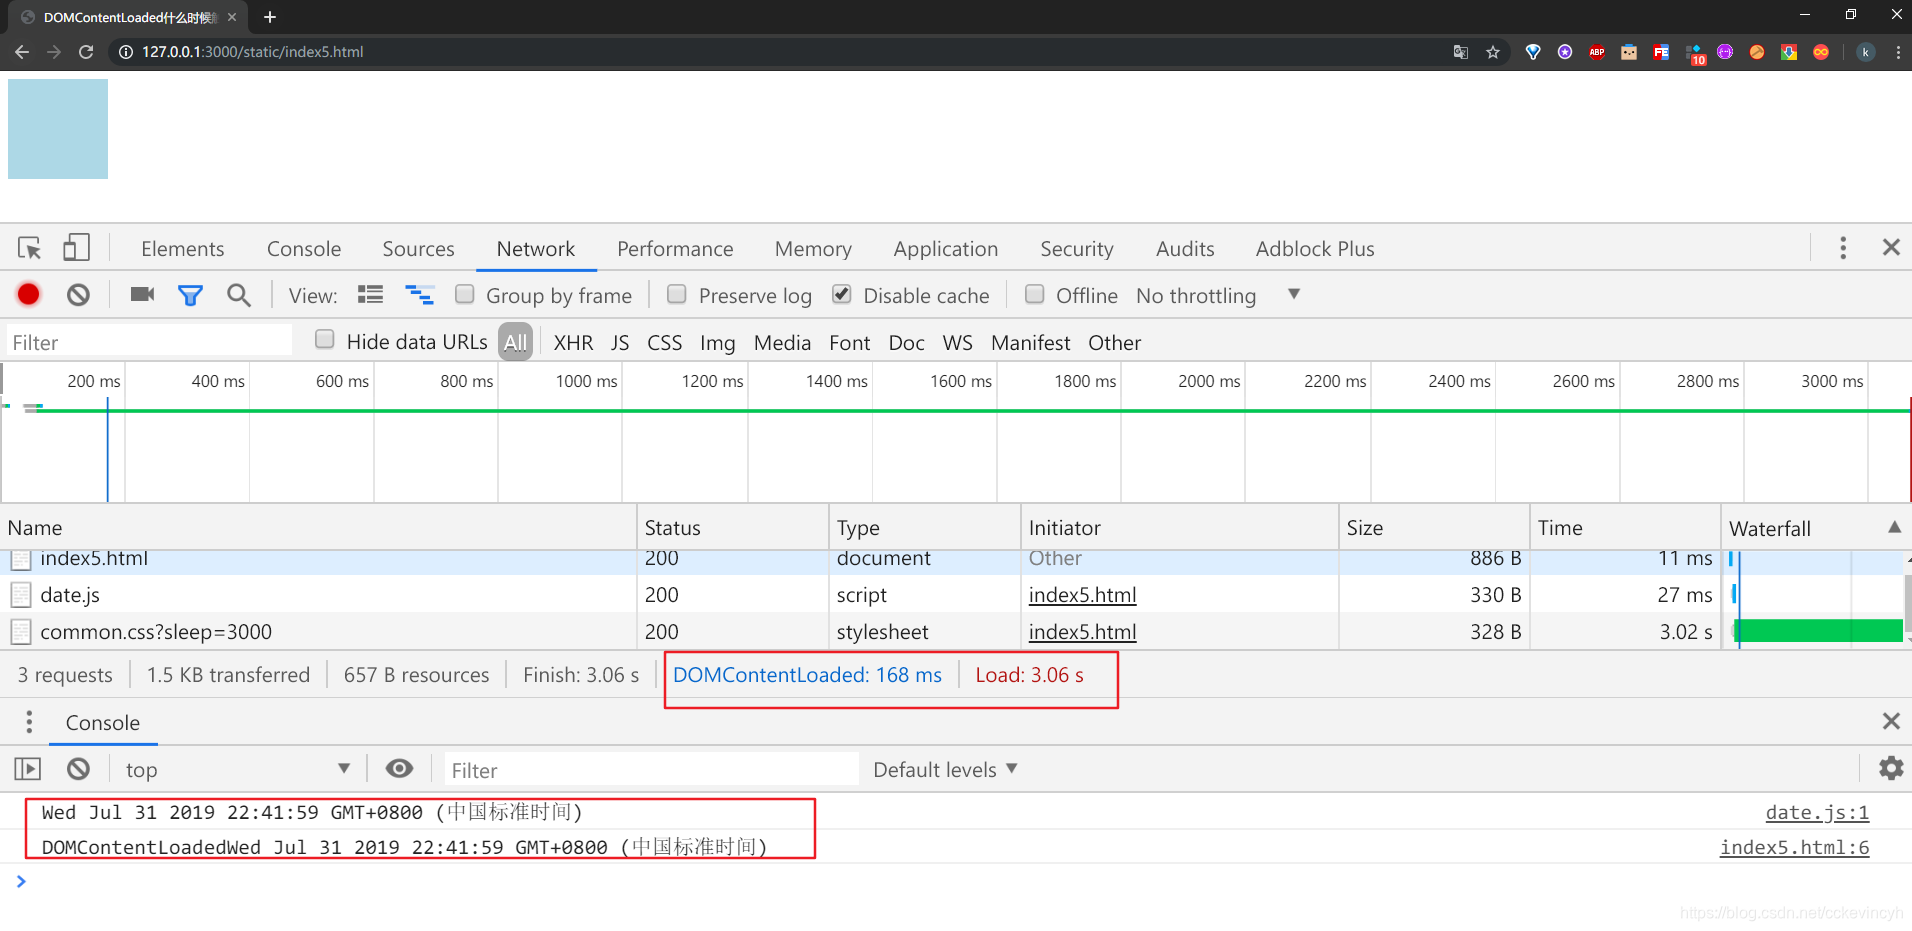
Task: Toggle device toolbar icon
Action: pos(76,247)
